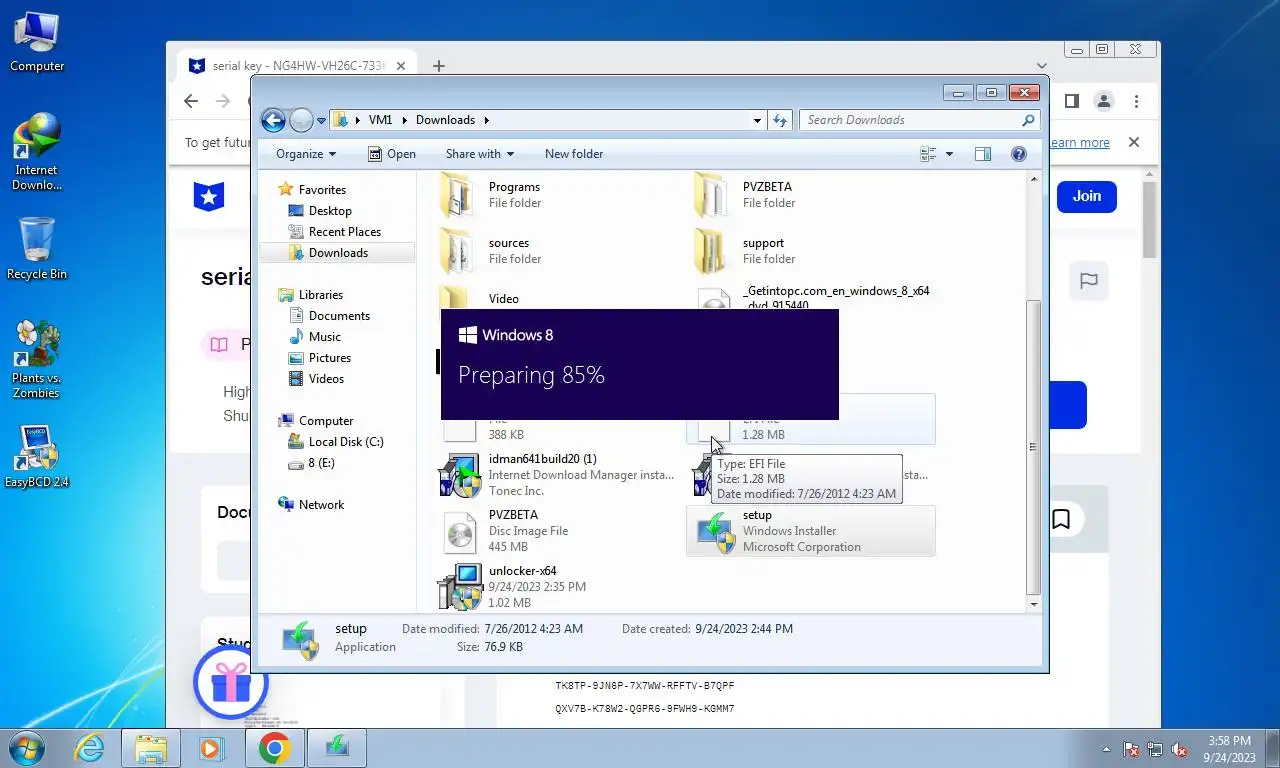Viewport: 1280px width, 768px height.
Task: Refresh the Downloads folder view
Action: pos(781,120)
